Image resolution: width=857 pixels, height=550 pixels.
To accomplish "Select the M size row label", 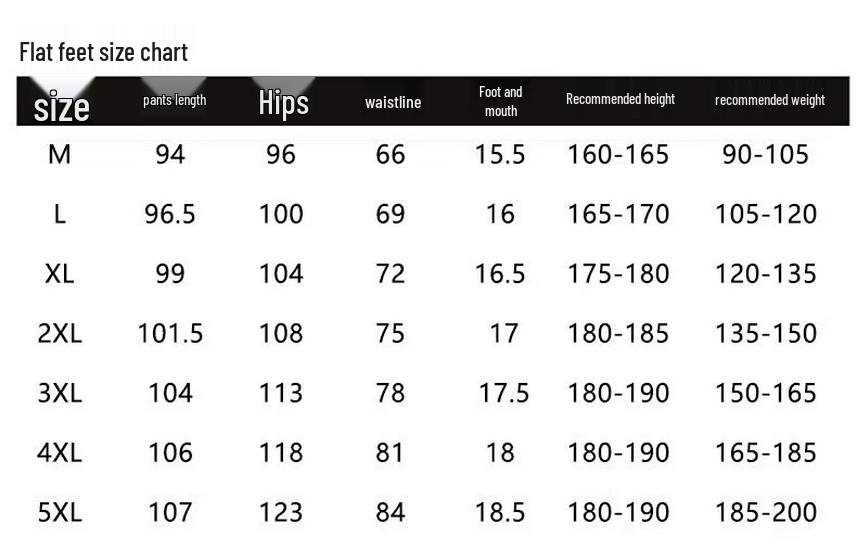I will [59, 154].
